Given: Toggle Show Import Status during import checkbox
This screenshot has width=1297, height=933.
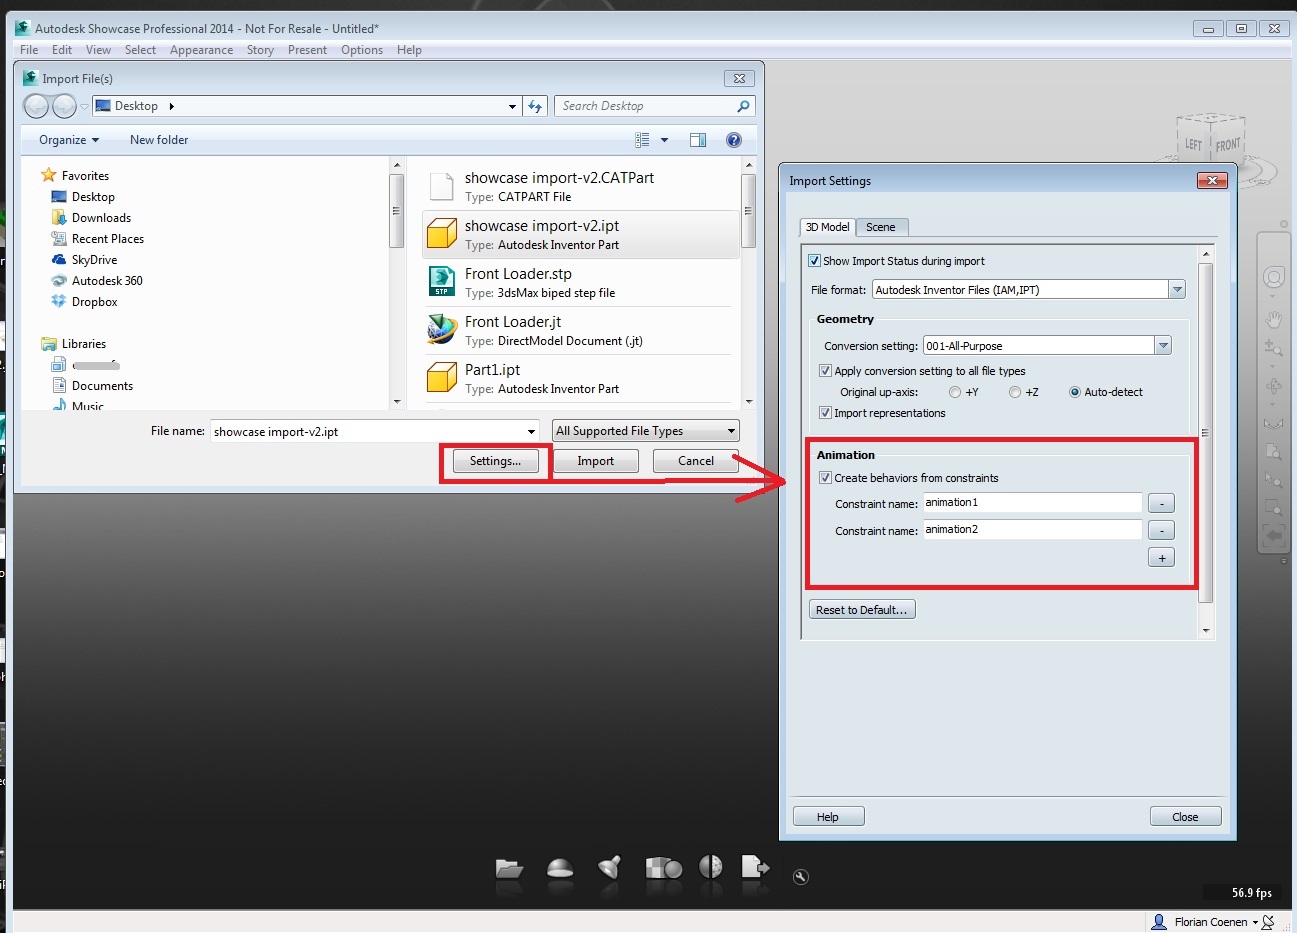Looking at the screenshot, I should pos(814,261).
